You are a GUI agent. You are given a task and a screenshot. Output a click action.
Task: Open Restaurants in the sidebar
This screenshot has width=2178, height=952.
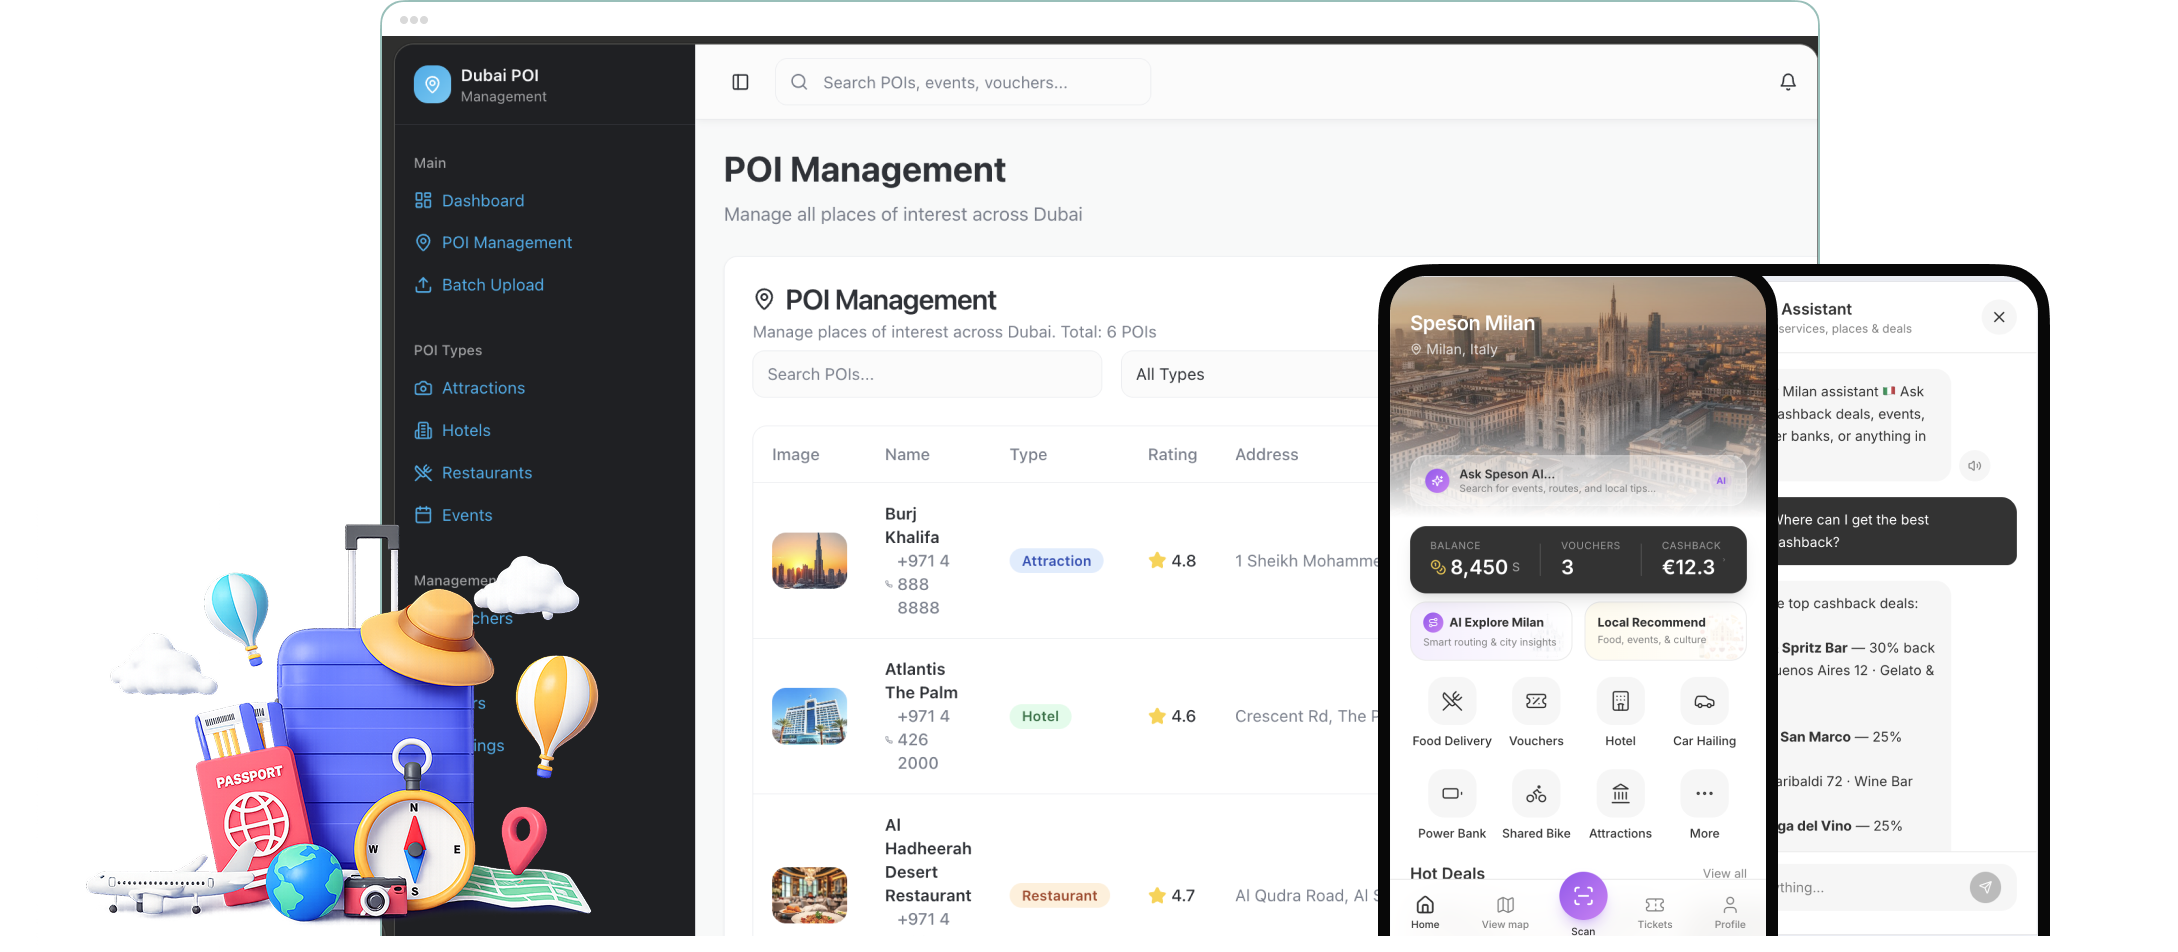click(473, 473)
